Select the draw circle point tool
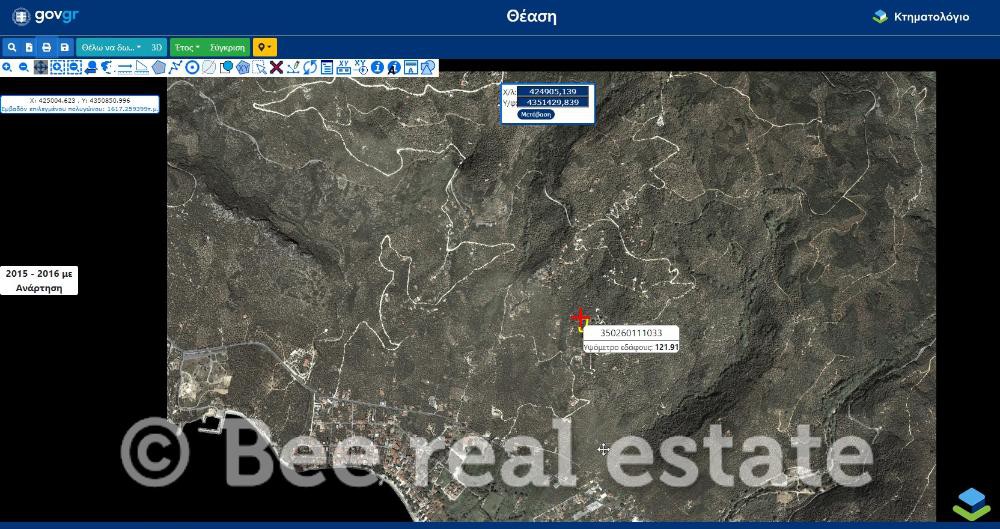Image resolution: width=1000 pixels, height=529 pixels. [192, 68]
